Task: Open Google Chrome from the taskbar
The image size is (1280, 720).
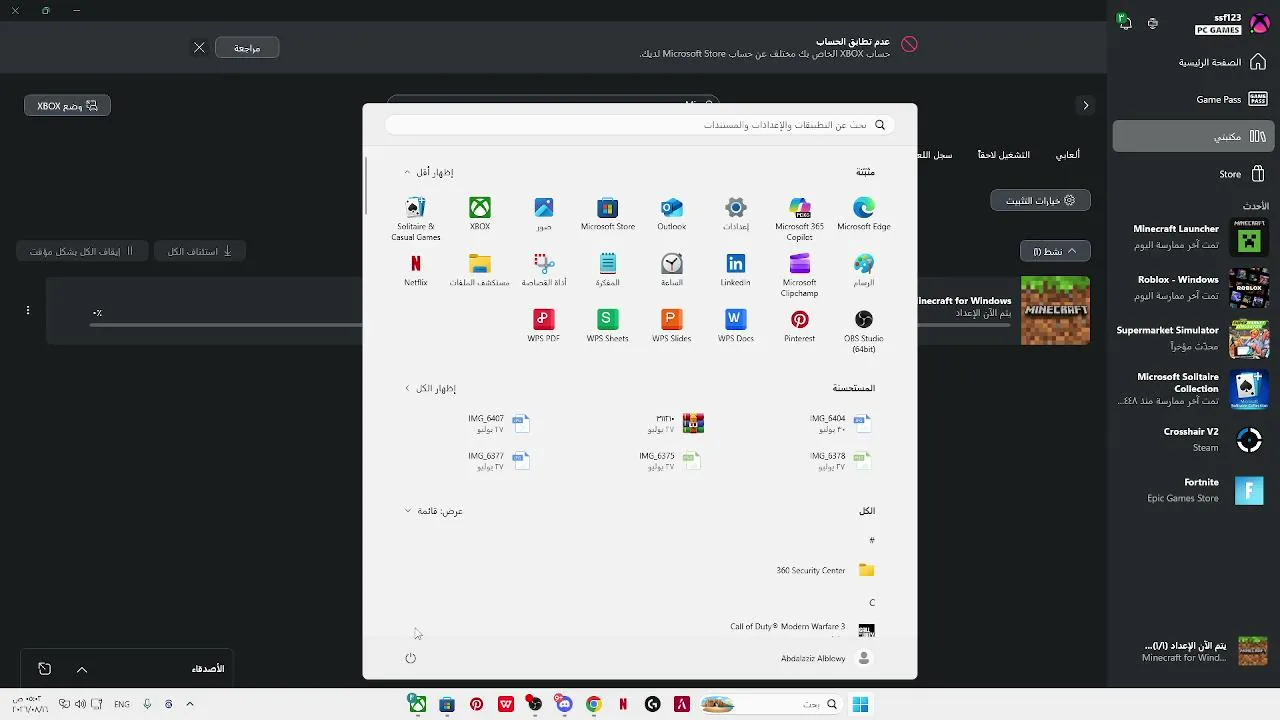Action: [593, 704]
